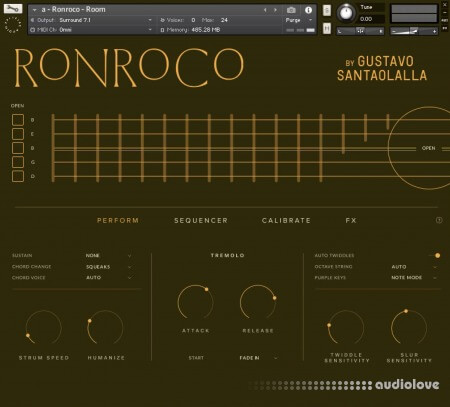This screenshot has width=450, height=407.
Task: Open the Purge dropdown menu
Action: tap(299, 20)
